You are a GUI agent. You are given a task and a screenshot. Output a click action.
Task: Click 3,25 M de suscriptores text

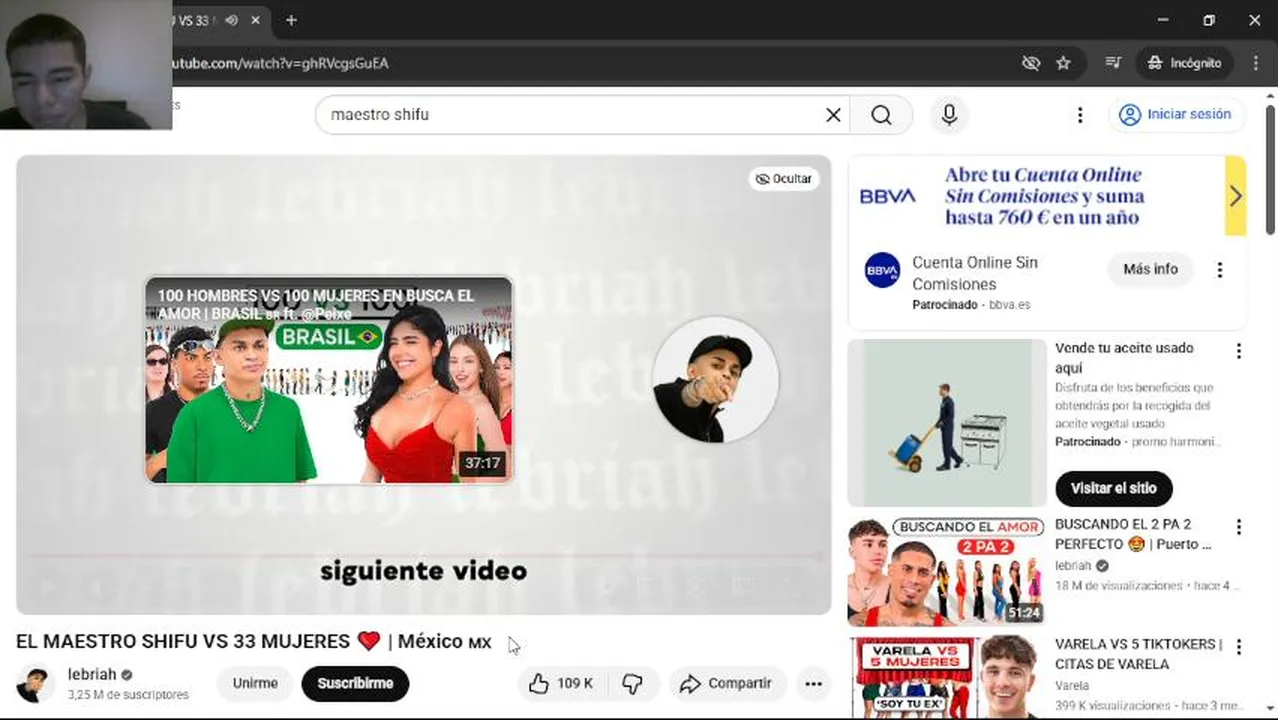click(128, 695)
